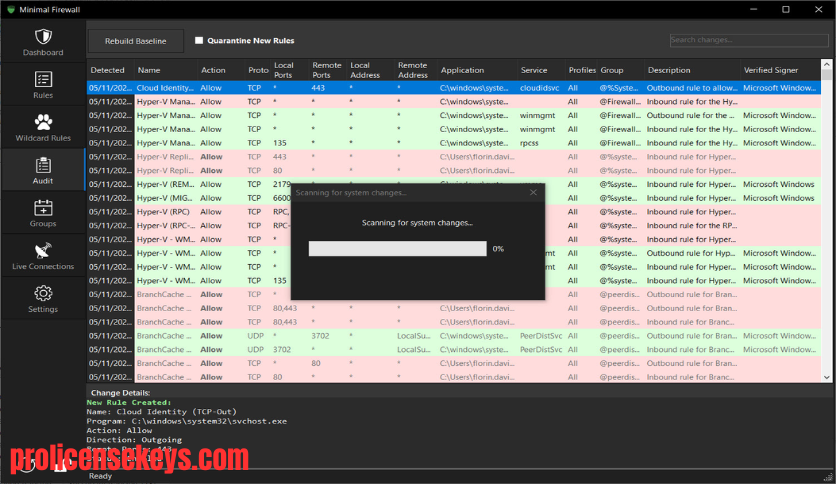This screenshot has width=836, height=484.
Task: Sort by the Detected column header
Action: 108,70
